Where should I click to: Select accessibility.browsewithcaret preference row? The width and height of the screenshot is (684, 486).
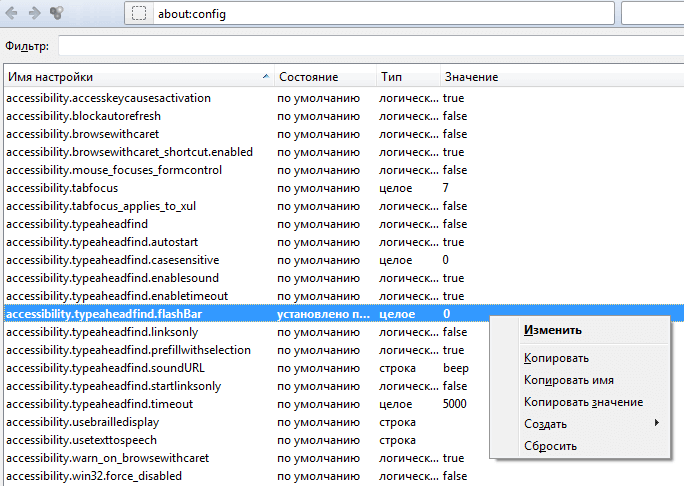coord(139,134)
